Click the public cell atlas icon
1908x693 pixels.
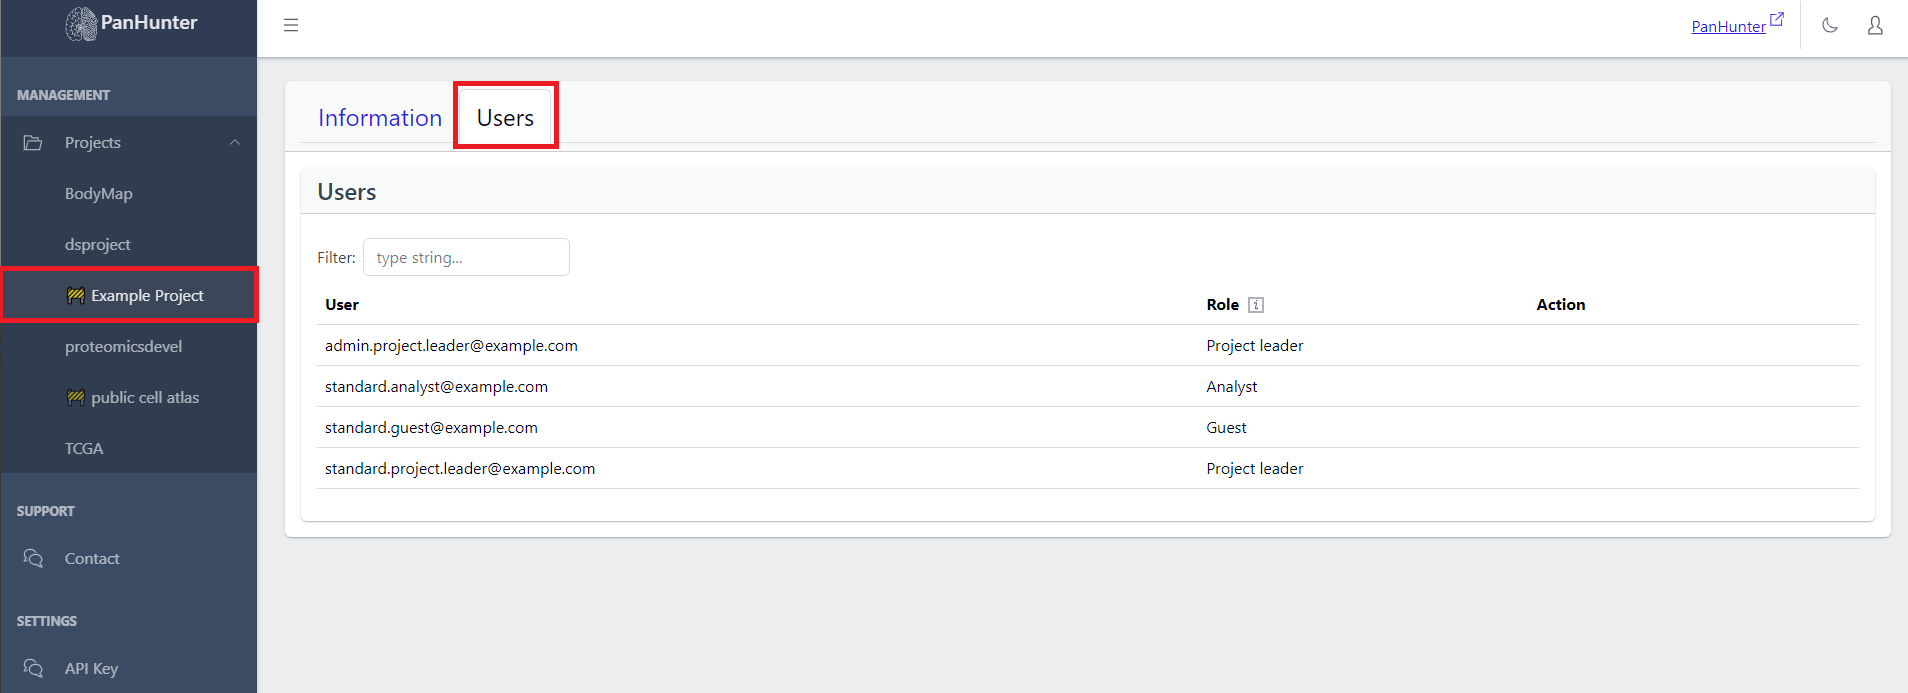point(75,397)
